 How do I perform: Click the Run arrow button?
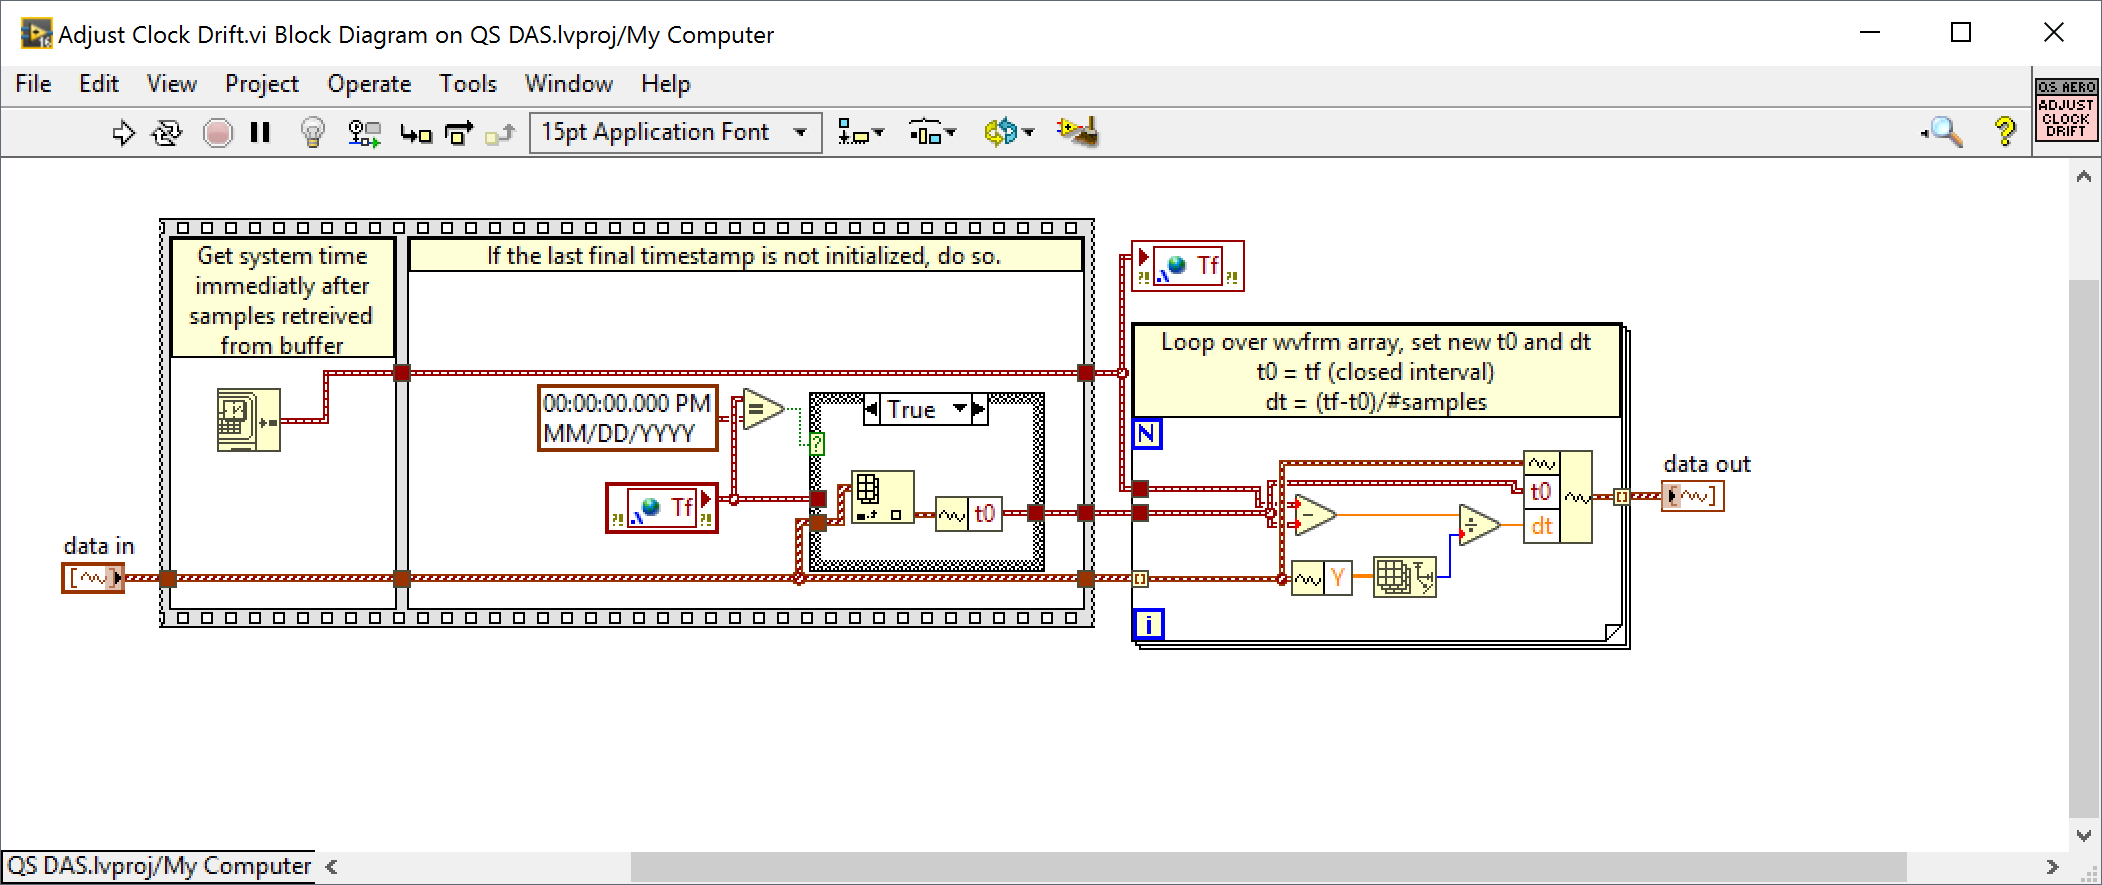coord(123,133)
